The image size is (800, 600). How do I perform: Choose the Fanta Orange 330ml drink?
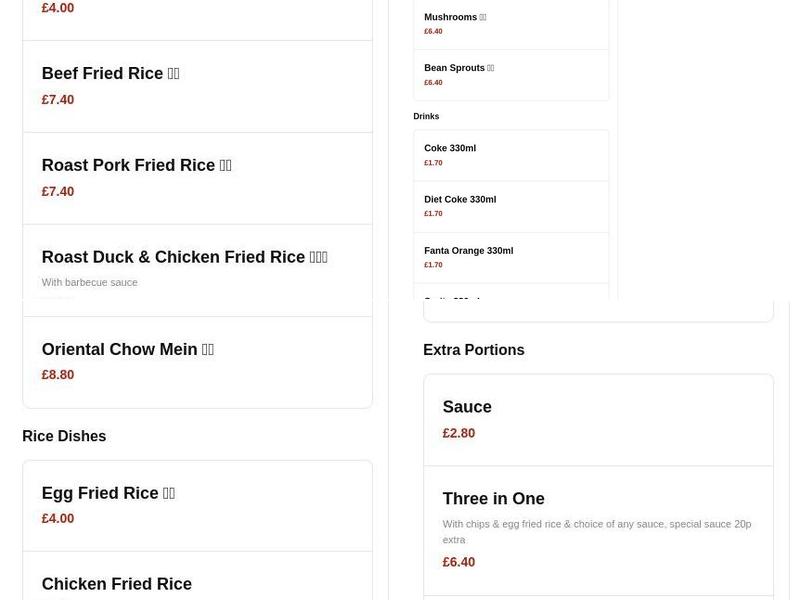point(468,251)
